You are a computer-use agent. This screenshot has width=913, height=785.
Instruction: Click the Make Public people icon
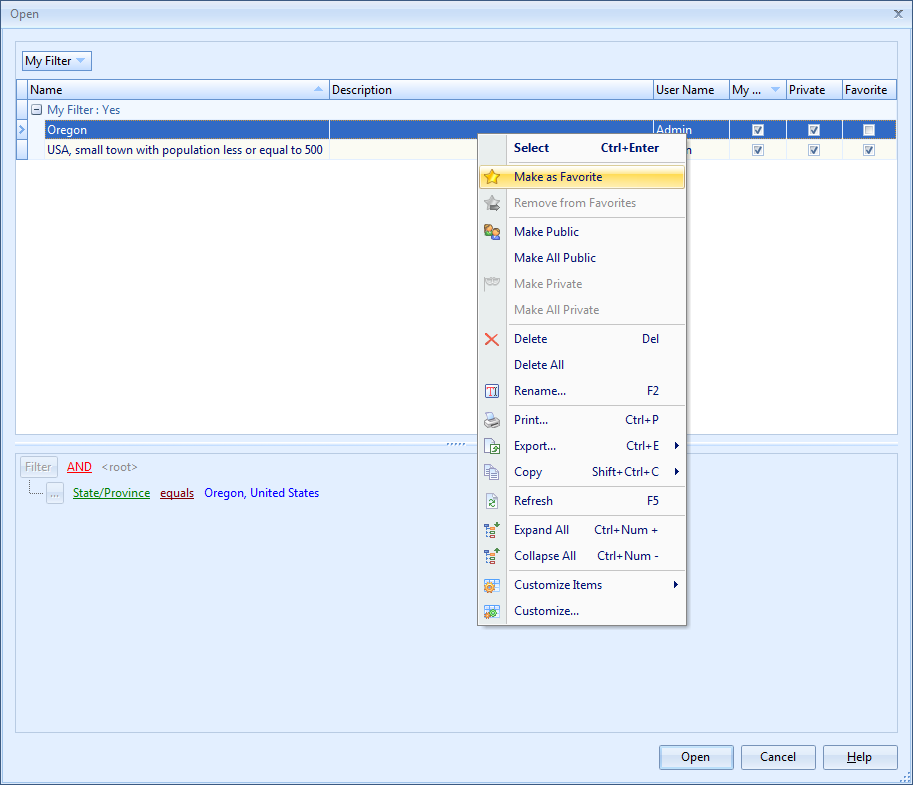pyautogui.click(x=492, y=232)
